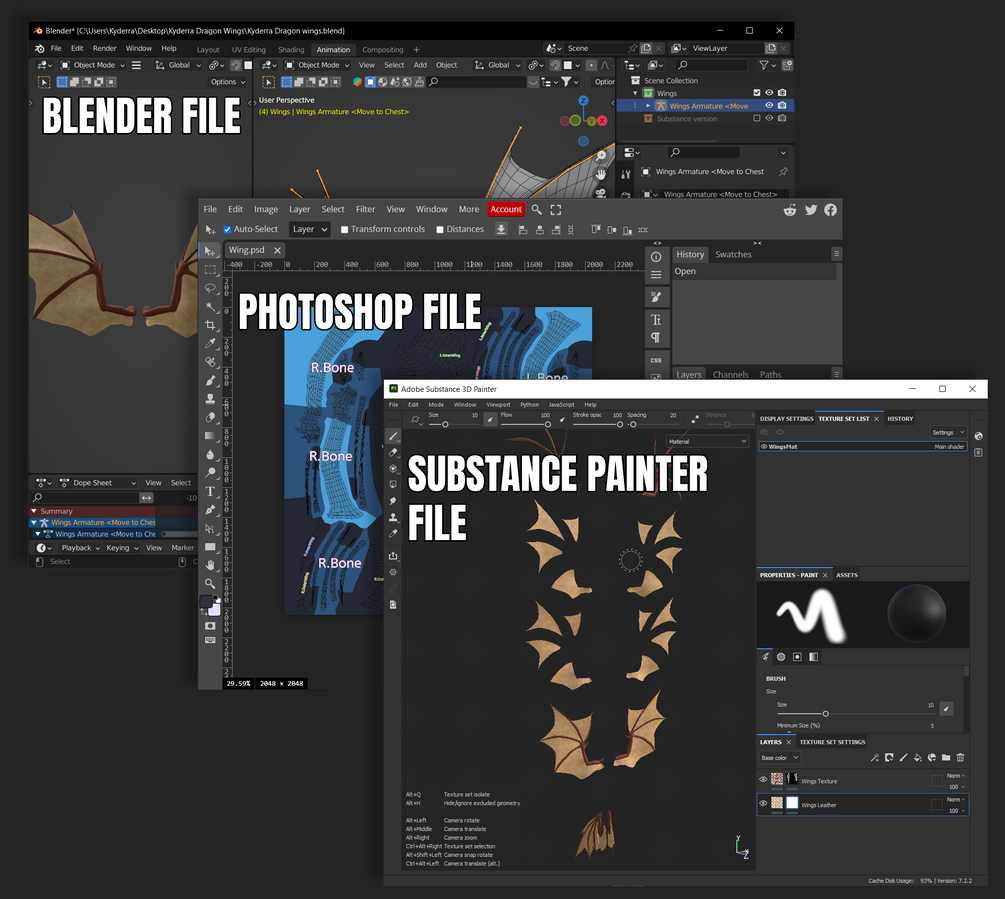
Task: Click the Blender outliner search field
Action: (x=712, y=65)
